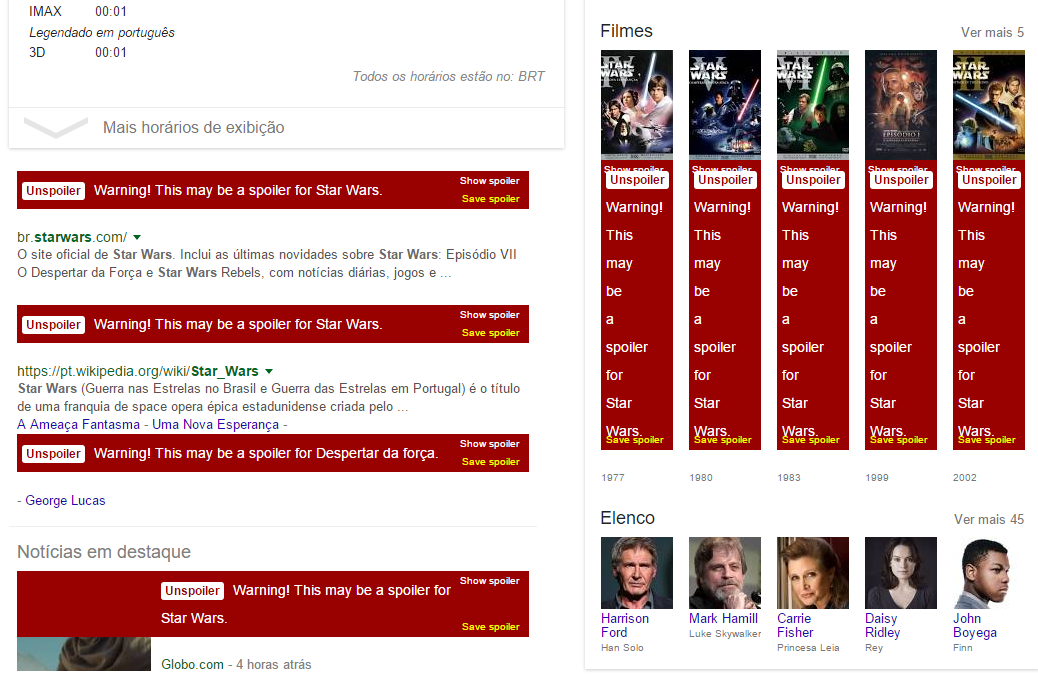
Task: Click Unspoiler button above Wikipedia result
Action: (x=54, y=325)
